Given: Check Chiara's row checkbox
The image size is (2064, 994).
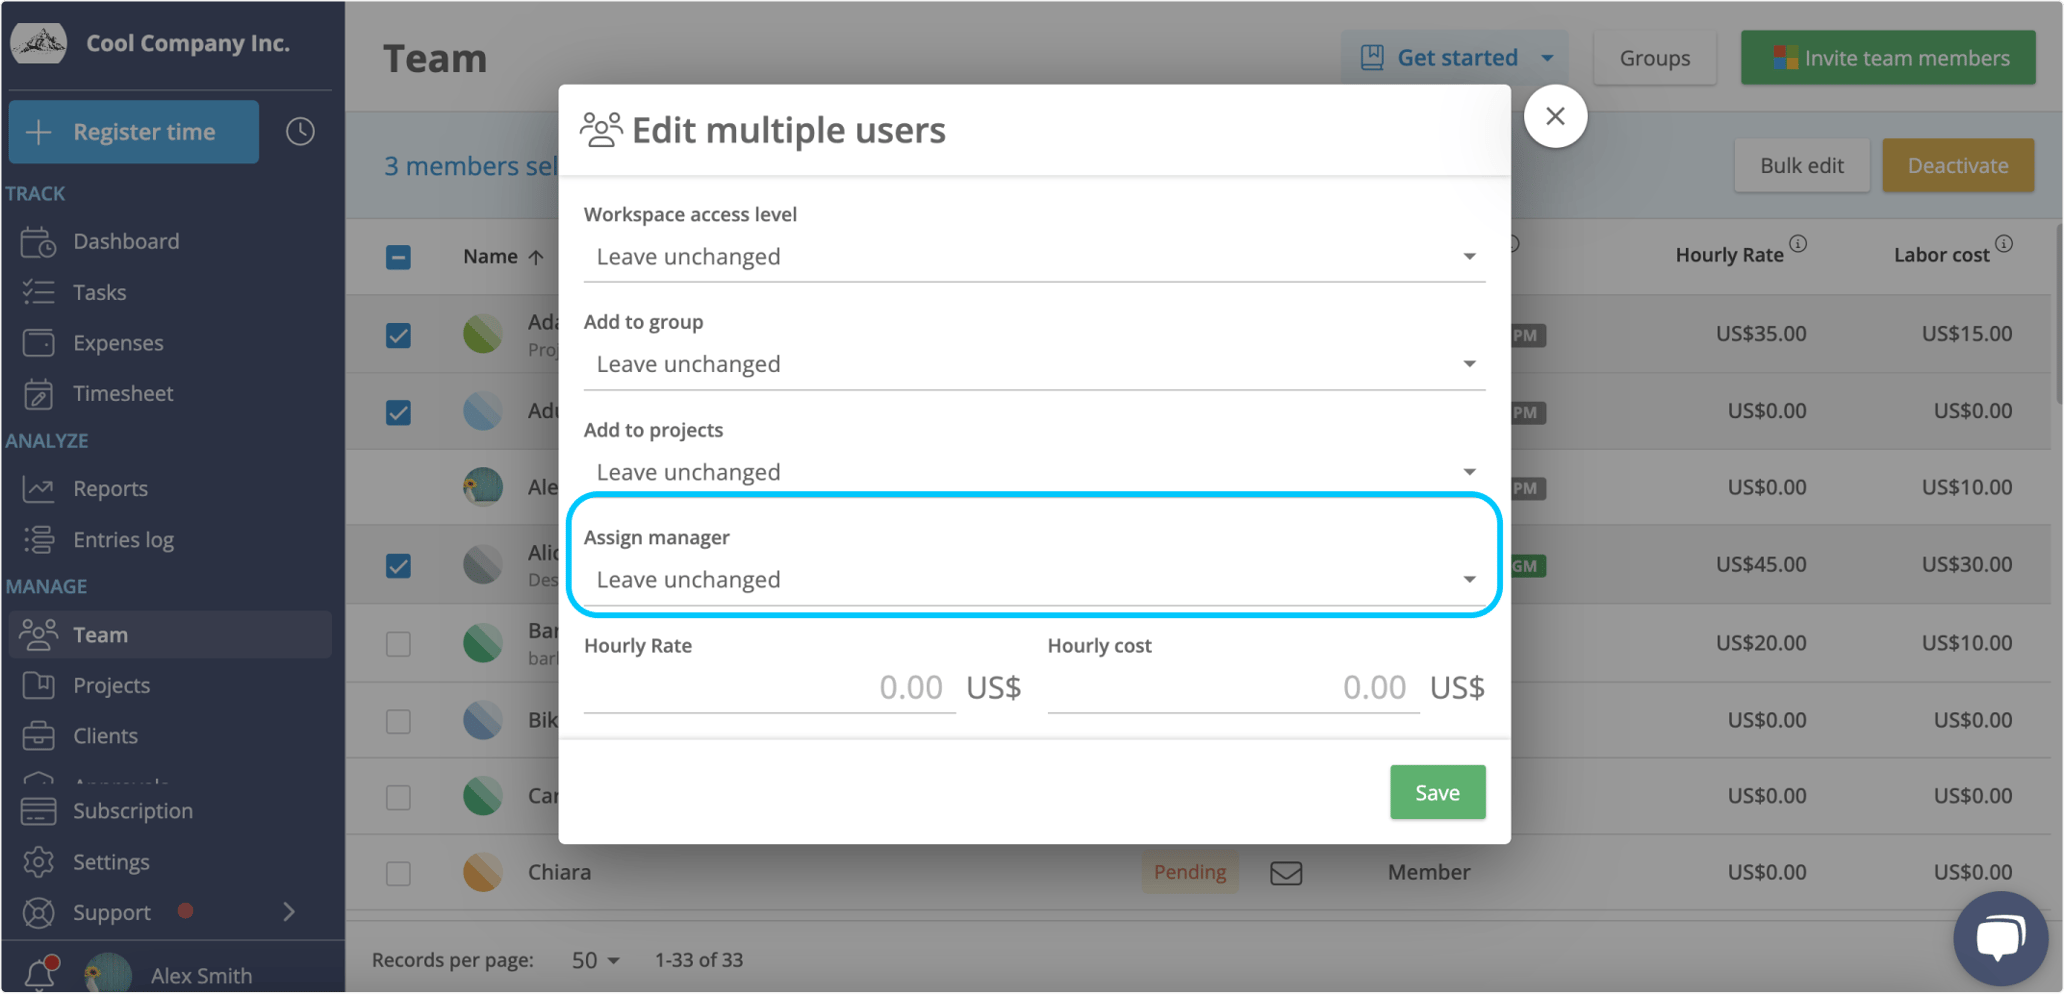Looking at the screenshot, I should tap(398, 873).
